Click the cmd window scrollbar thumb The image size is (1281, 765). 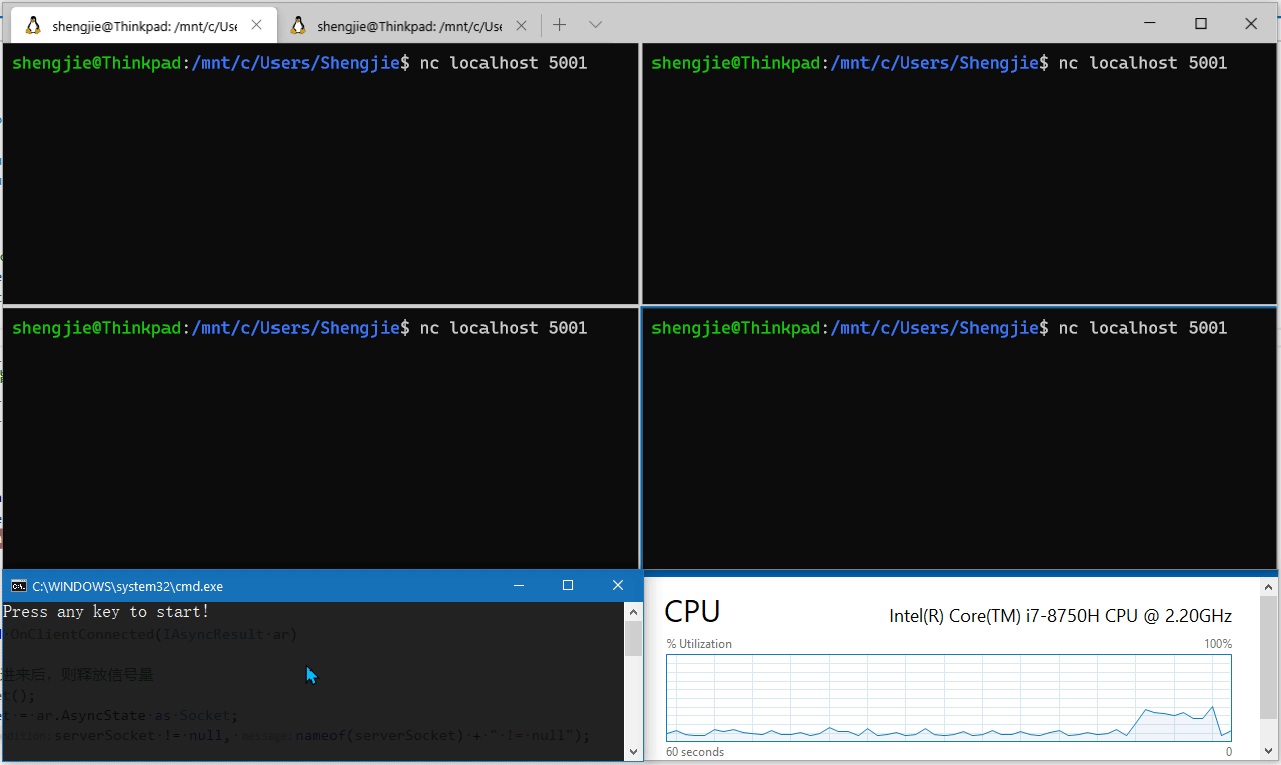[633, 638]
